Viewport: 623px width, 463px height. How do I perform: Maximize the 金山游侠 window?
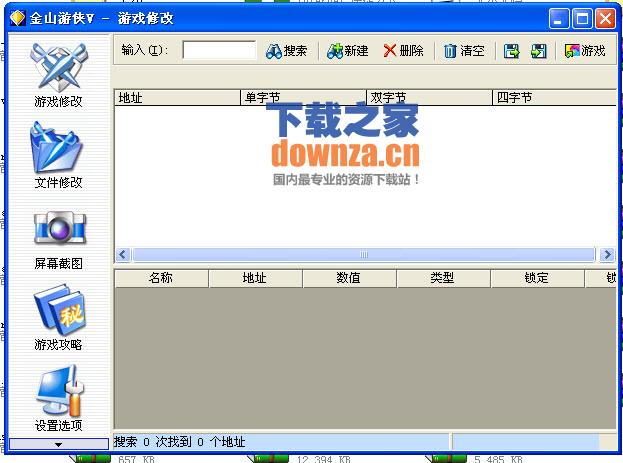tap(582, 19)
